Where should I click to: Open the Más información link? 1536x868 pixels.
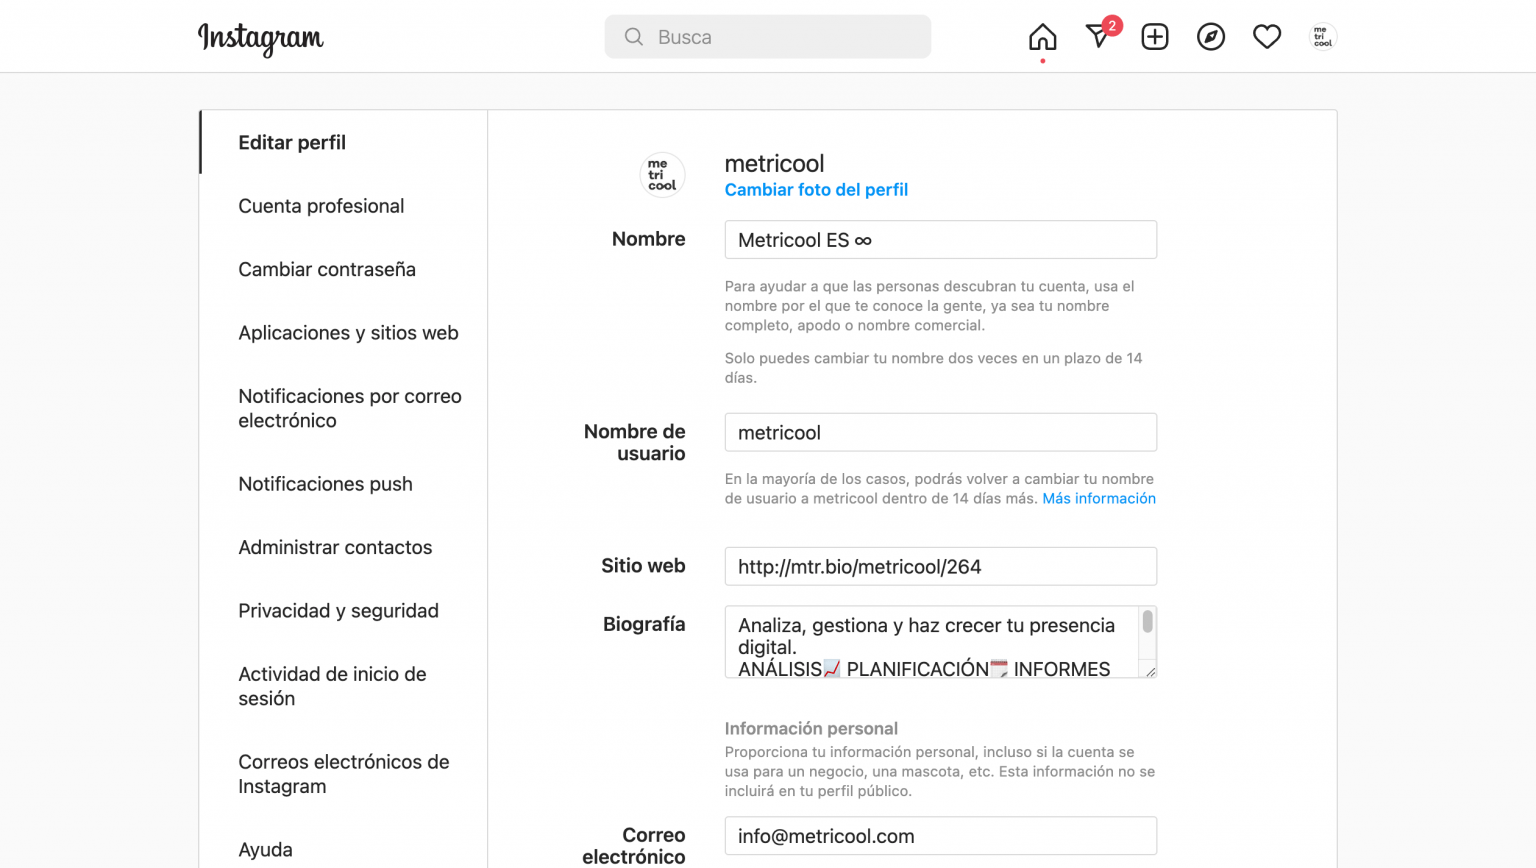point(1099,498)
